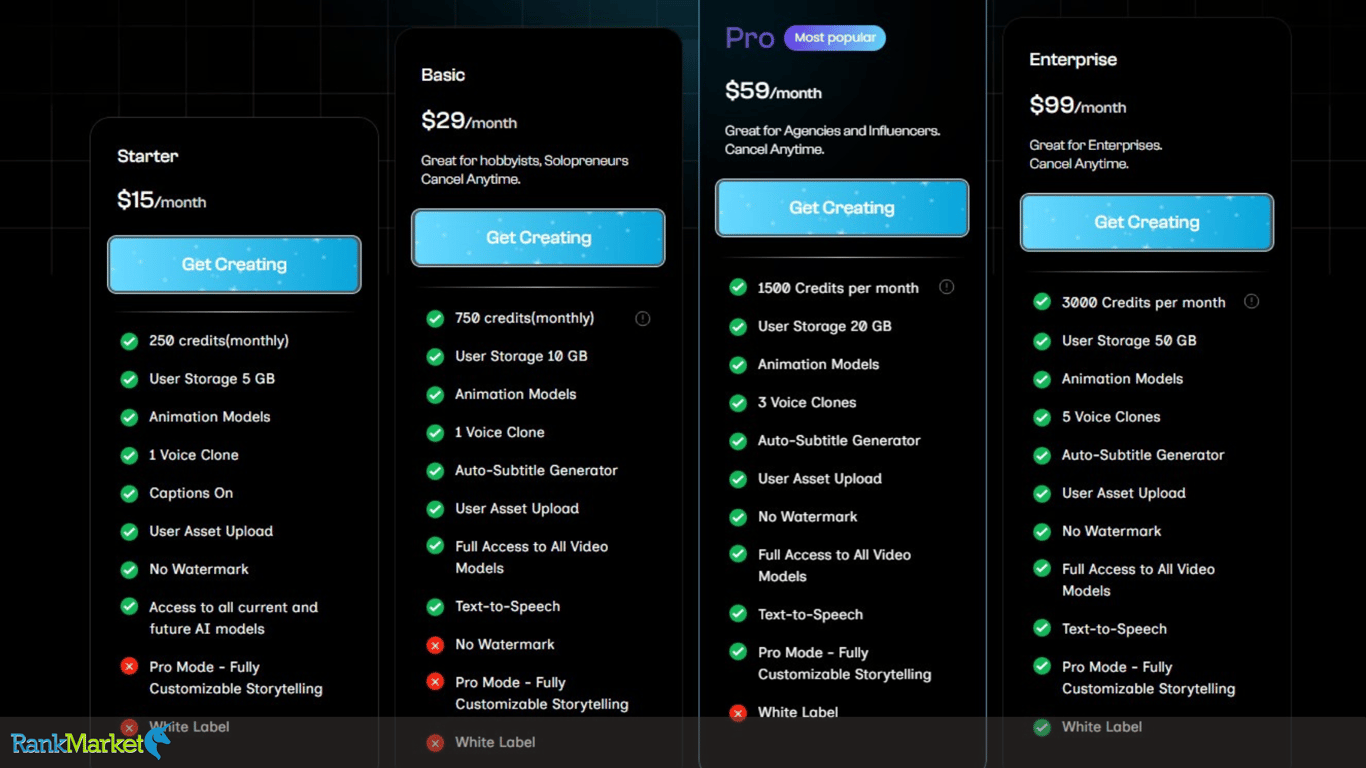Click red cross beside Basic Pro Mode
The image size is (1366, 768).
(435, 682)
